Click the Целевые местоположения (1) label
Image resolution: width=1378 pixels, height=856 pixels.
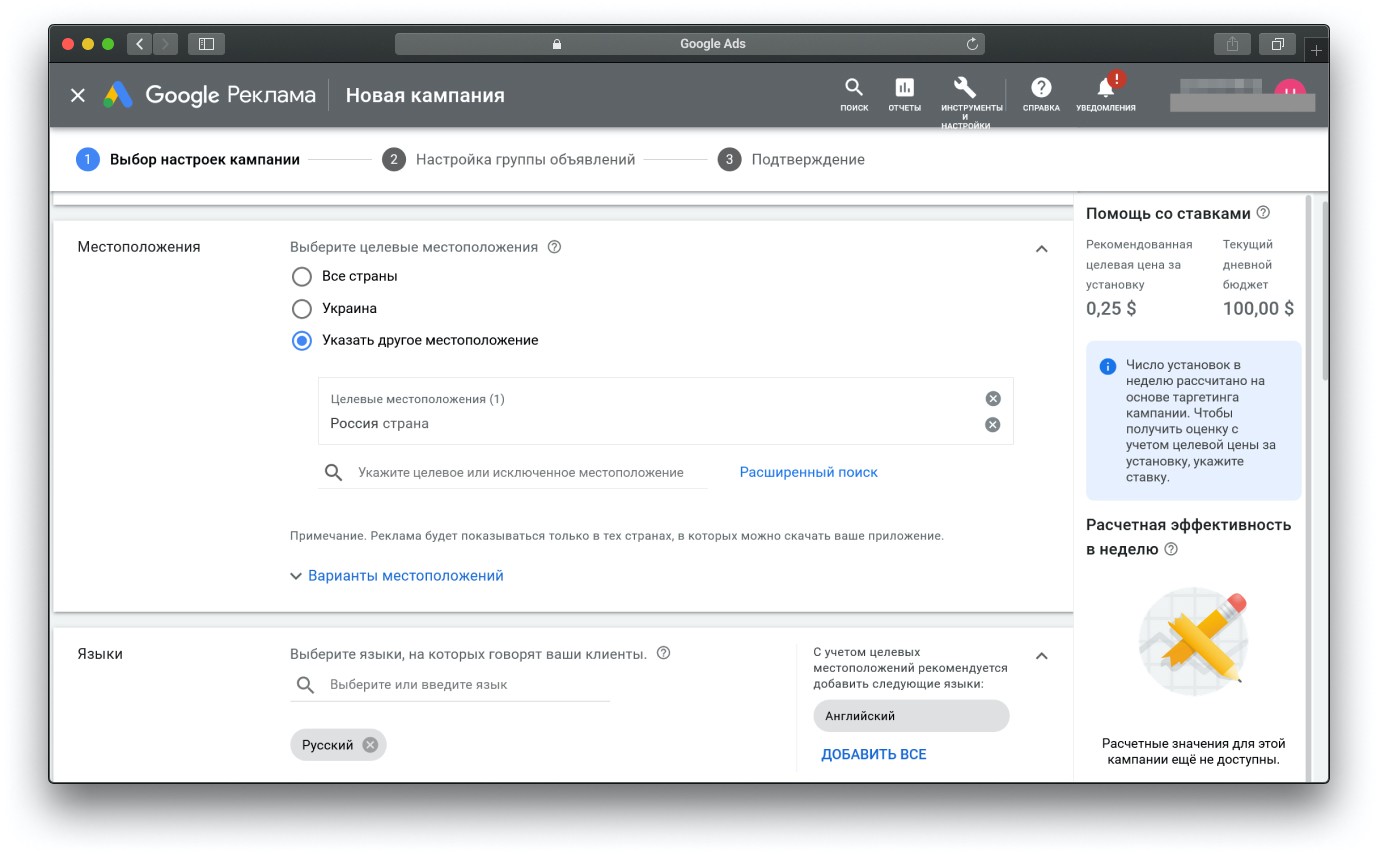click(417, 399)
